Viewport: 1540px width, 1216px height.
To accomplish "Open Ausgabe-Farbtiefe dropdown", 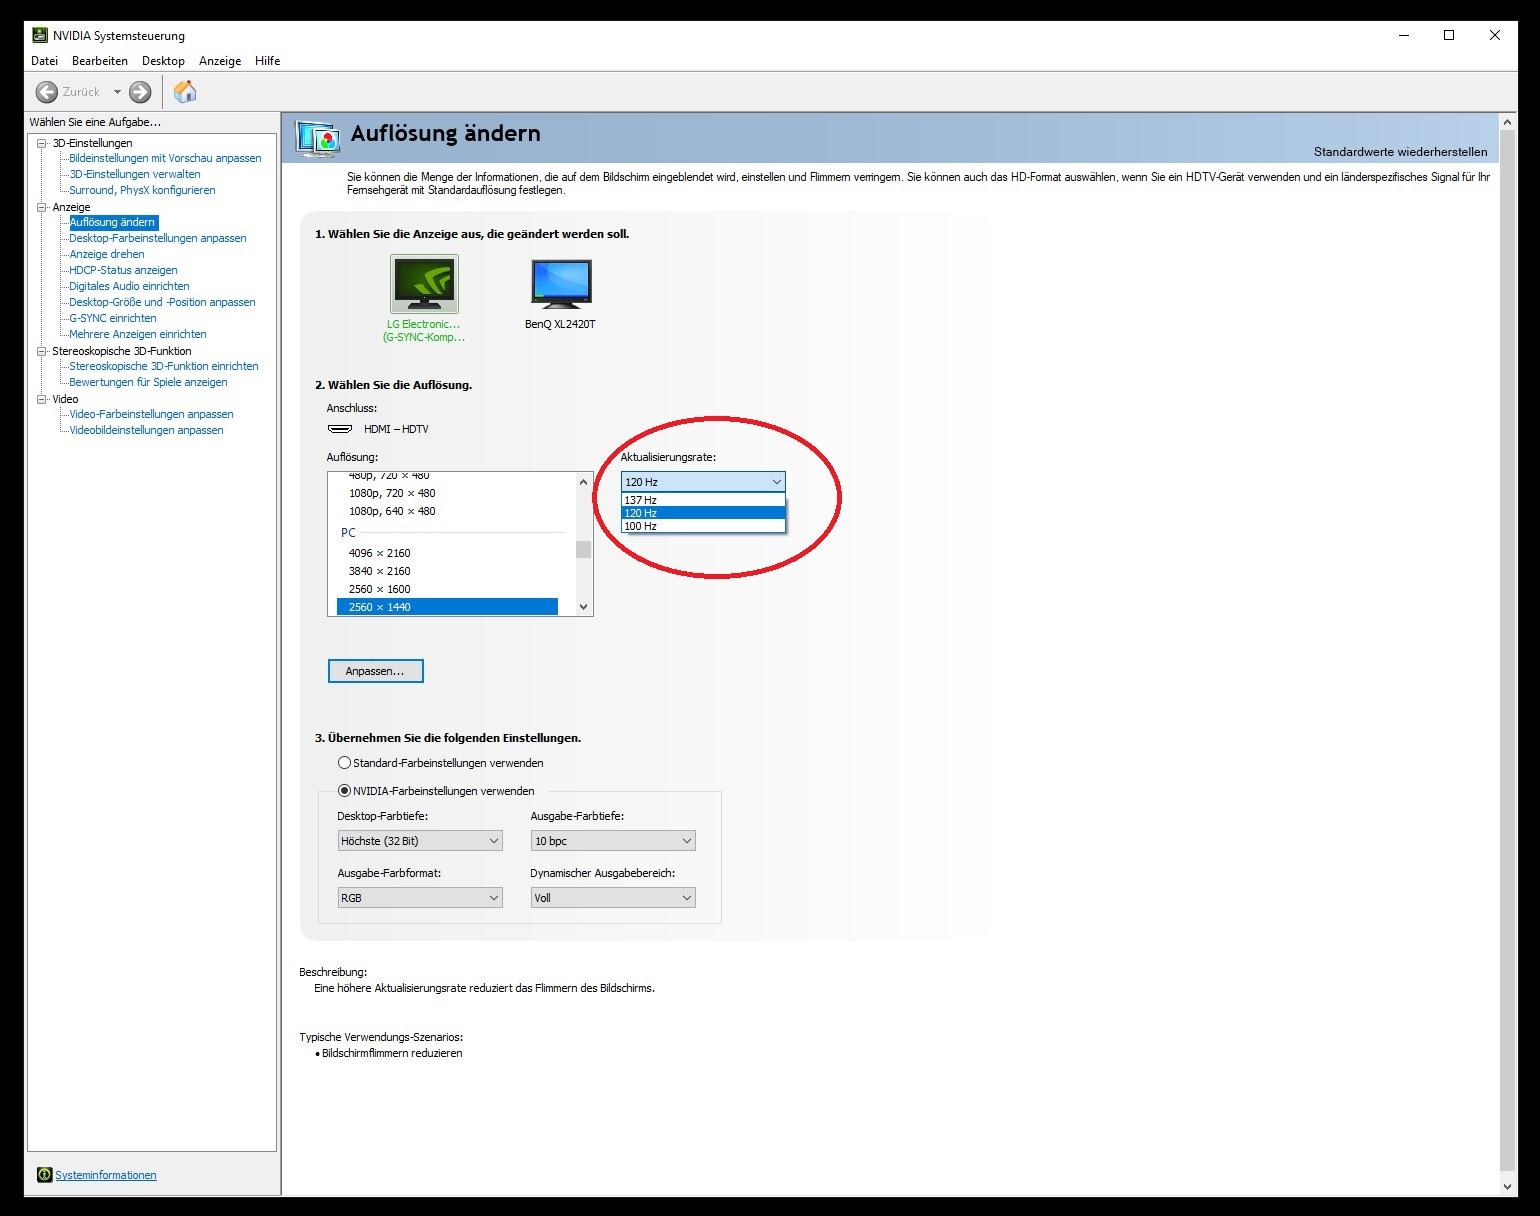I will pos(613,841).
